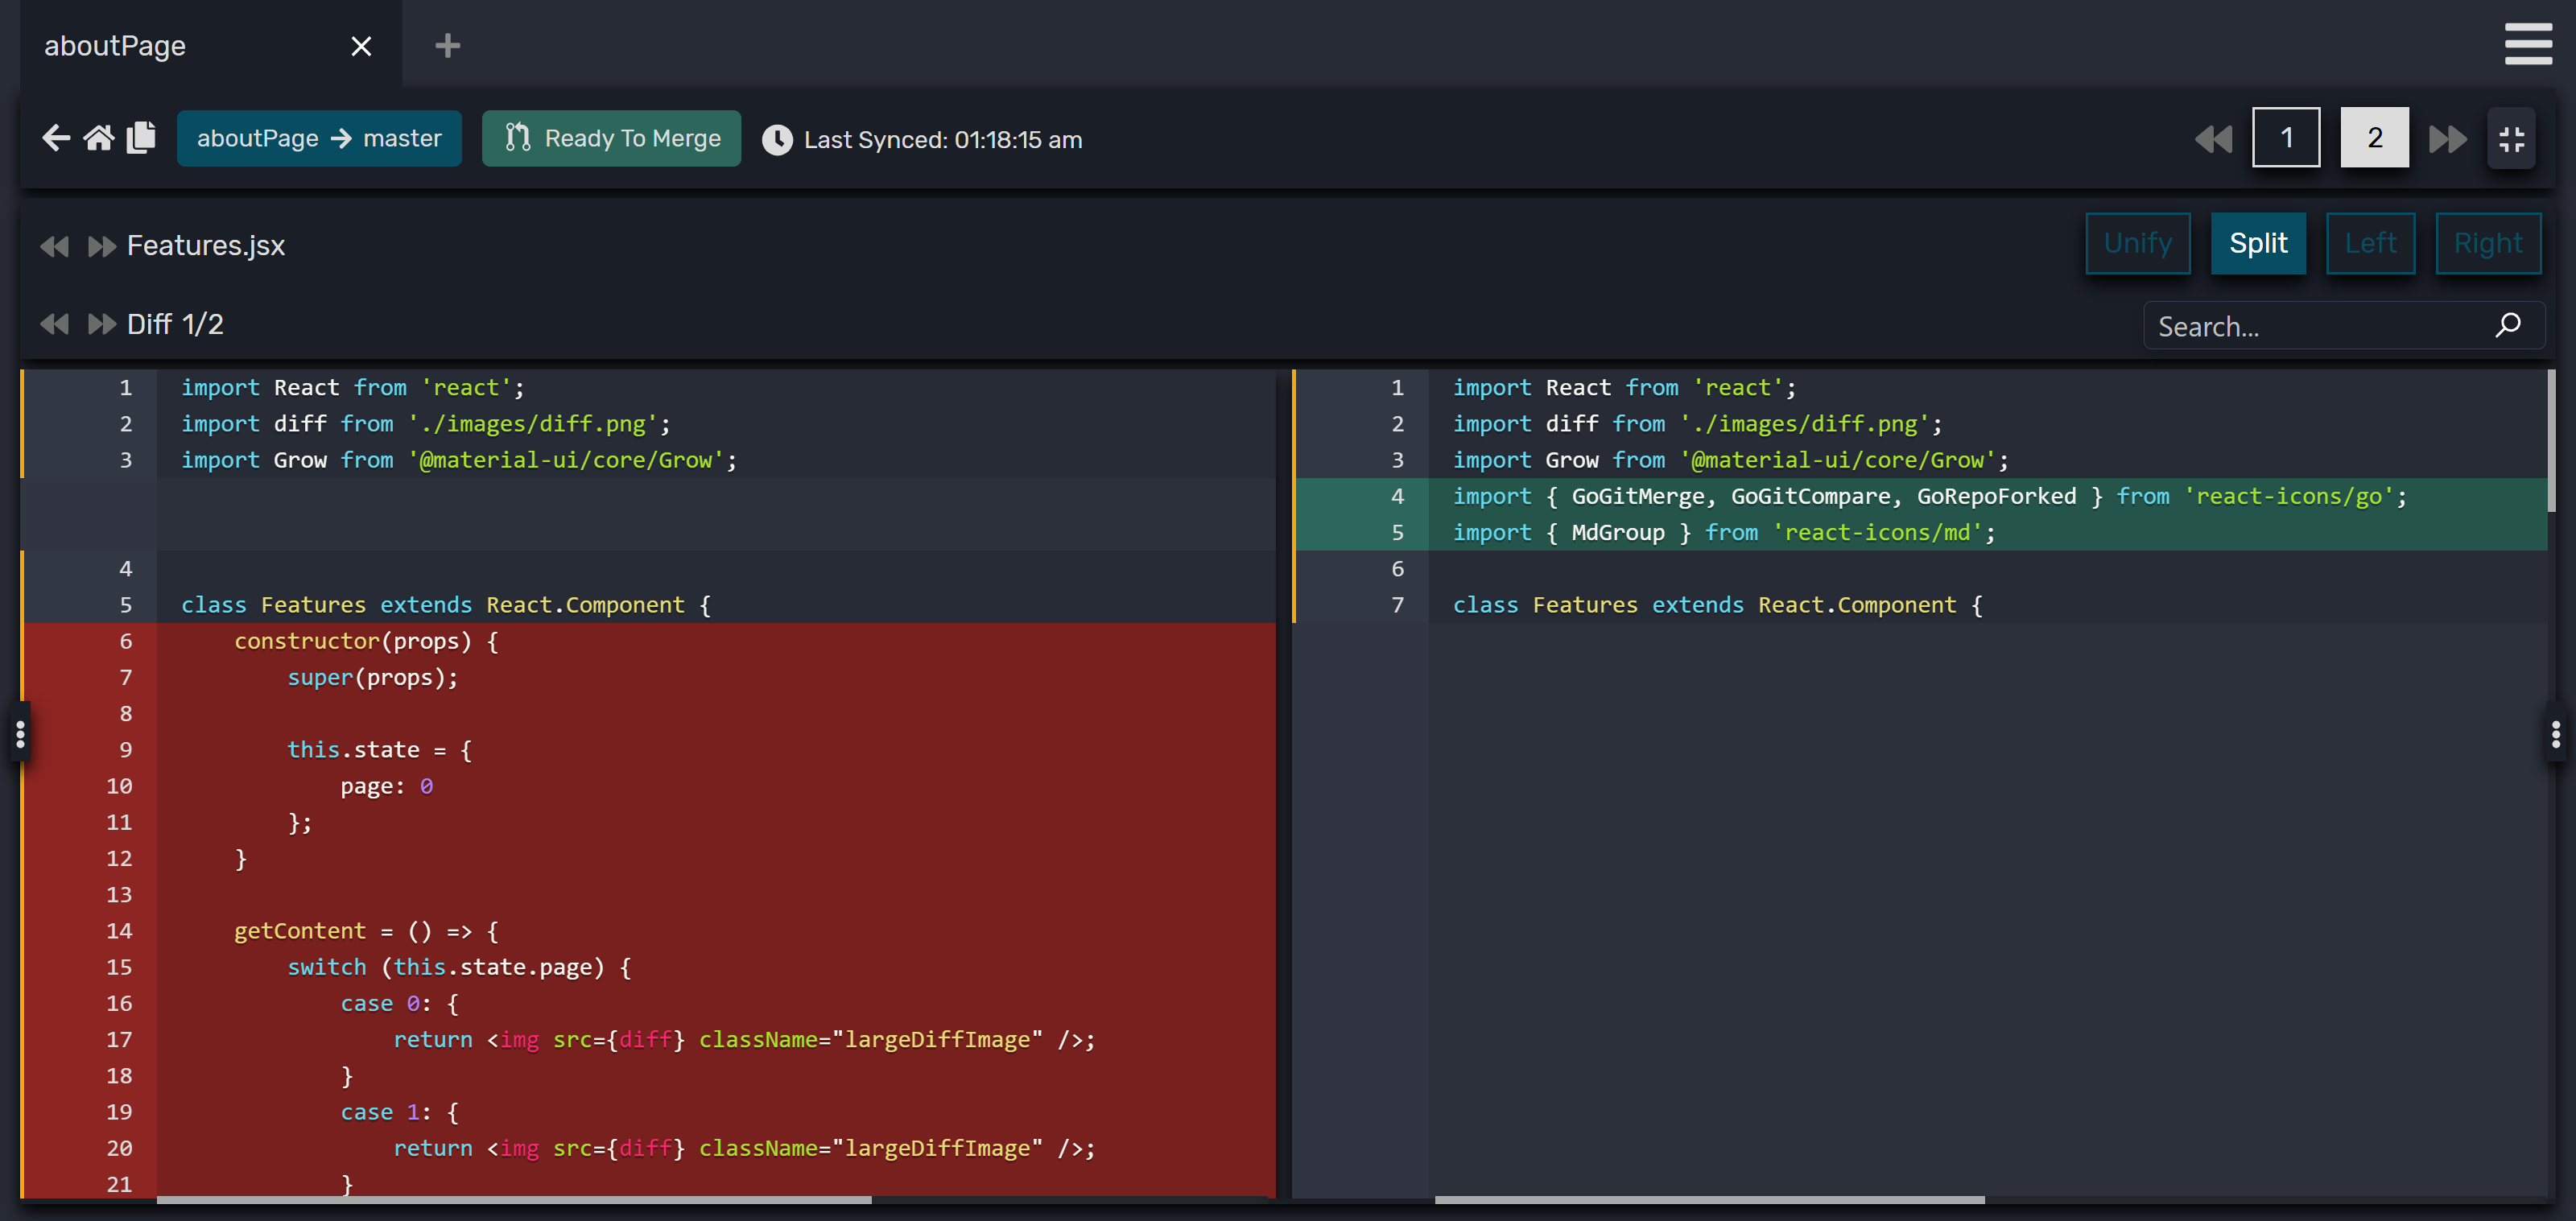Go to the previous diff arrow
2576x1221 pixels.
coord(55,324)
